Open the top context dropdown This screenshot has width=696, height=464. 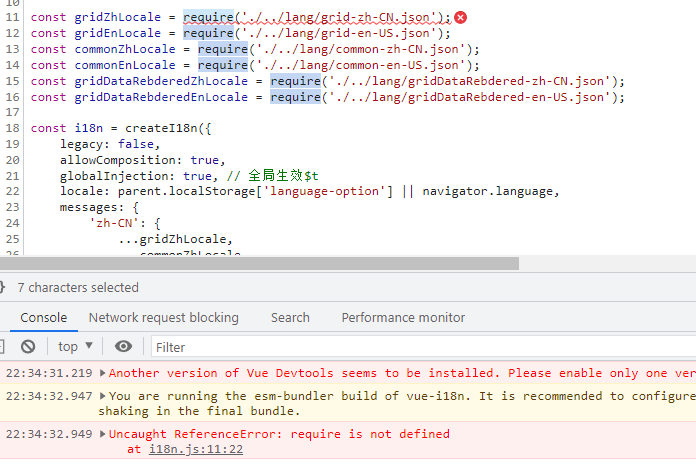[75, 346]
